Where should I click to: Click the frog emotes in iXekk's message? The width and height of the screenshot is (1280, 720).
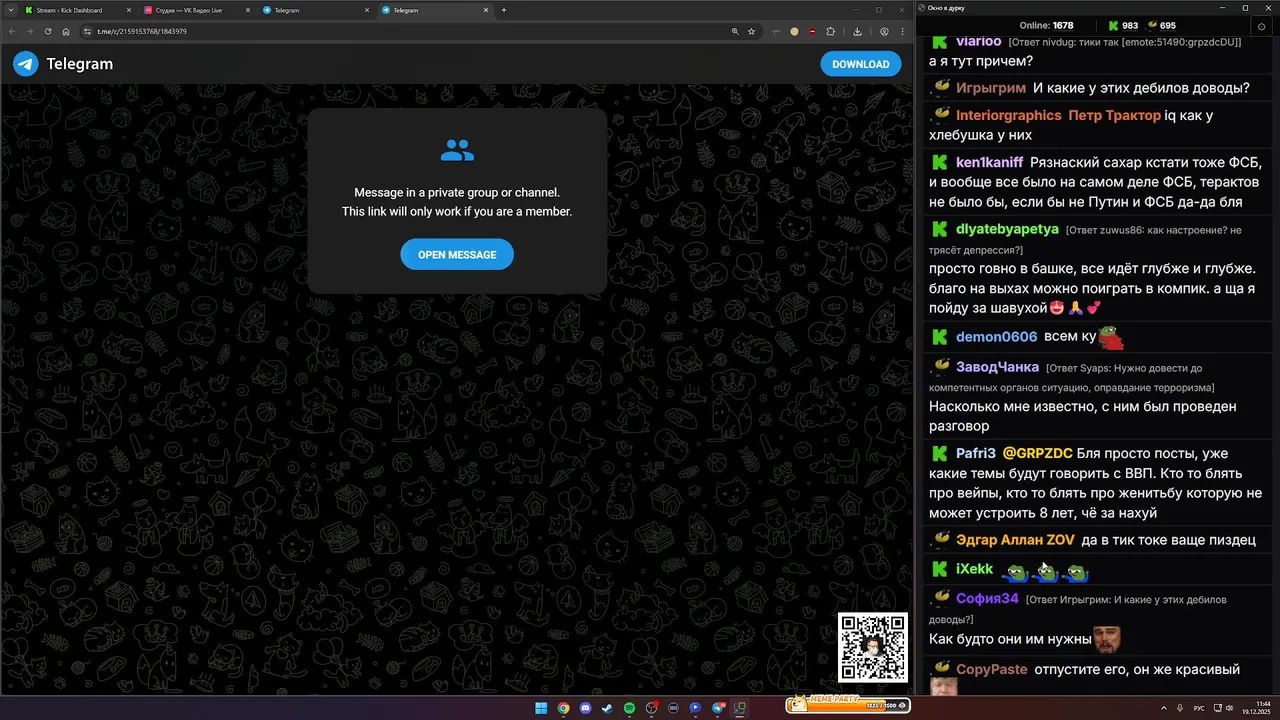point(1045,572)
